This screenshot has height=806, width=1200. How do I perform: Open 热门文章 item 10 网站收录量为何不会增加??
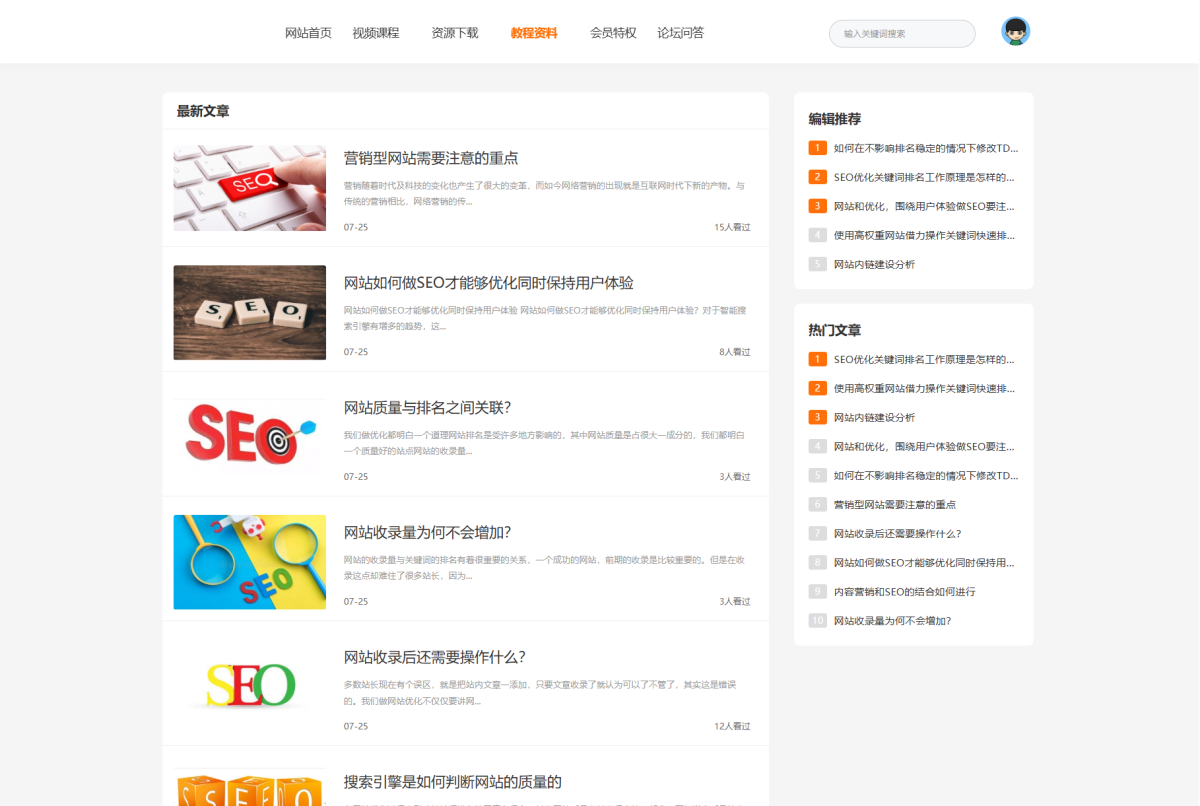(x=892, y=620)
